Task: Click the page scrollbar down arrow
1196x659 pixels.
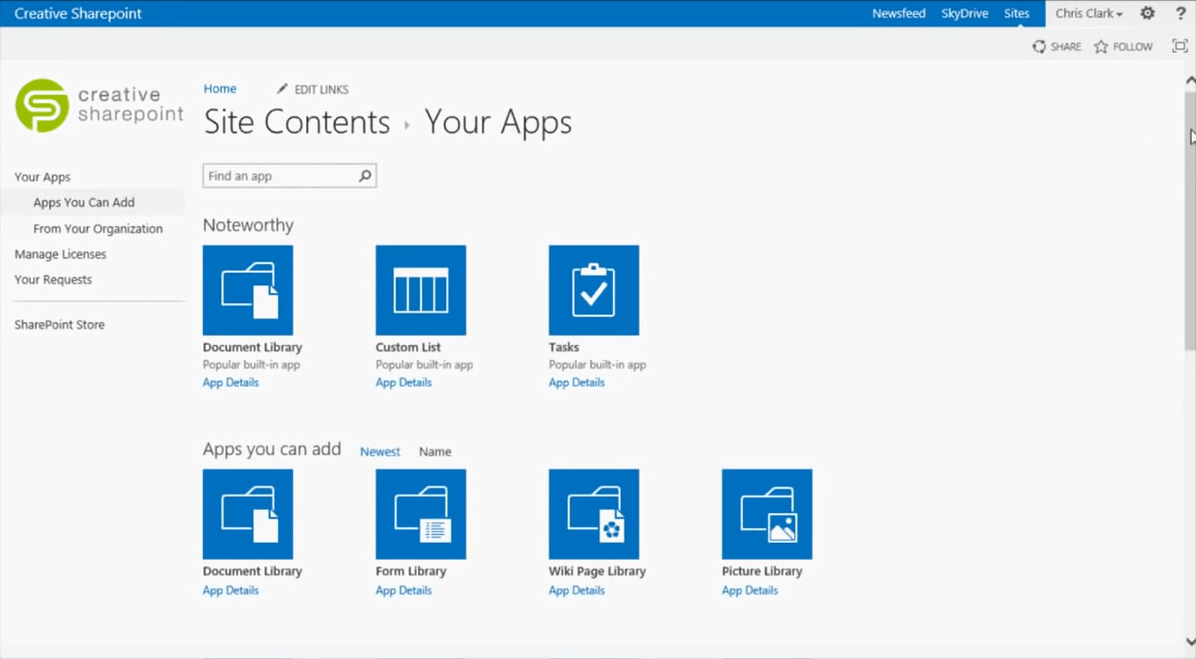Action: click(1190, 641)
